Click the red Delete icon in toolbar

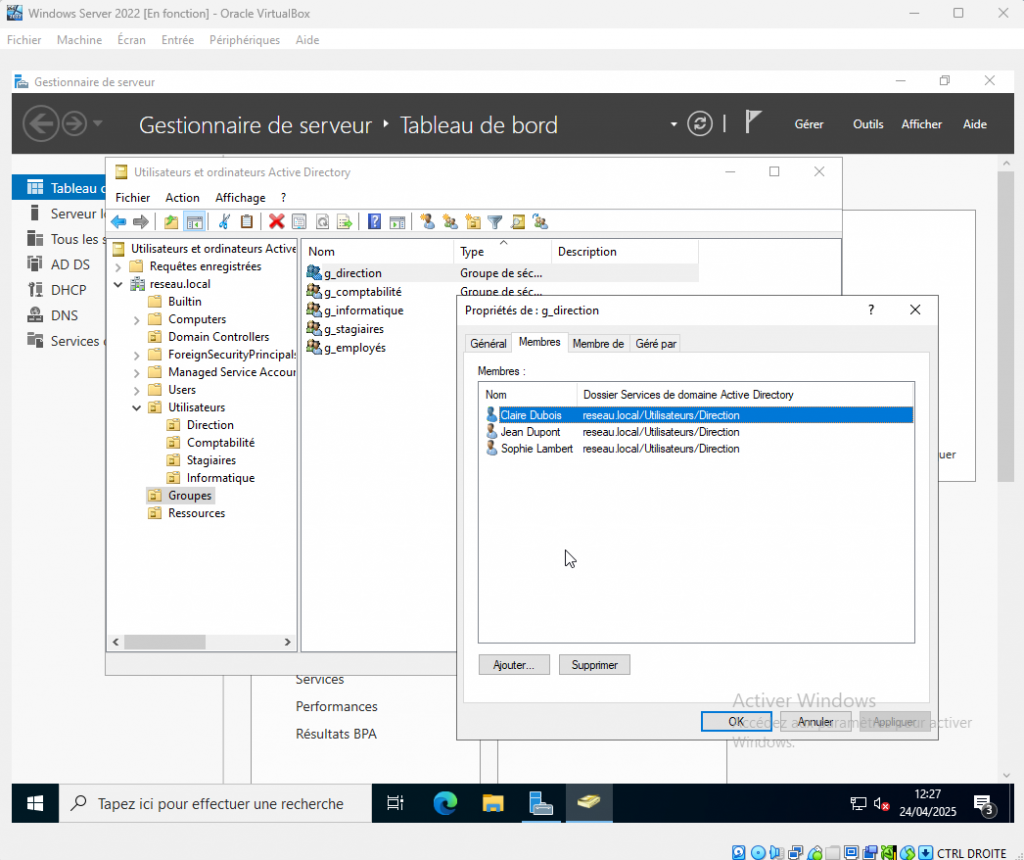coord(276,222)
